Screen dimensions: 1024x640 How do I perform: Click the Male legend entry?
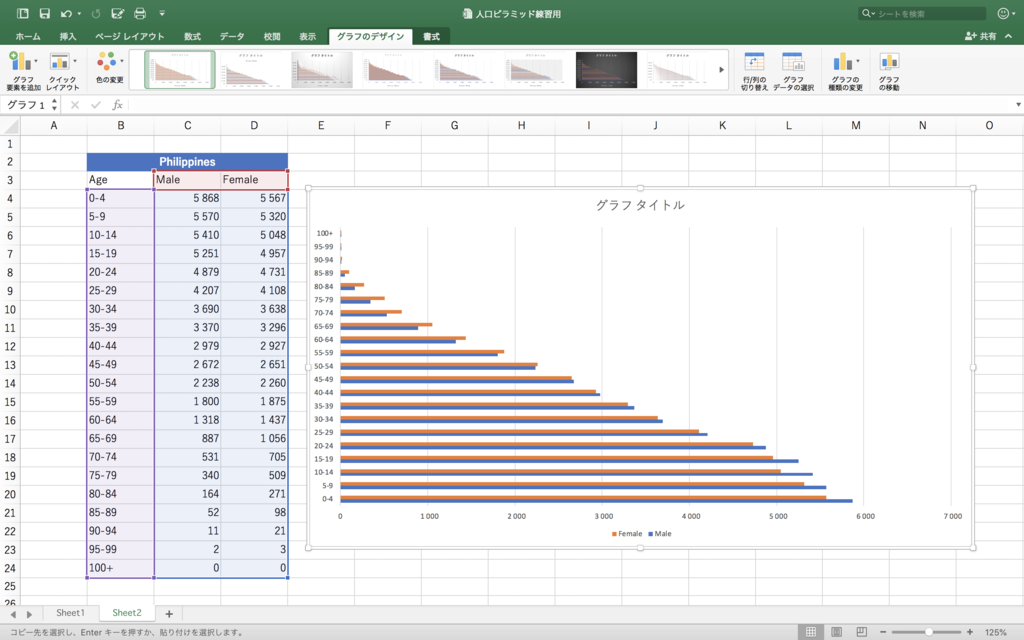click(660, 534)
